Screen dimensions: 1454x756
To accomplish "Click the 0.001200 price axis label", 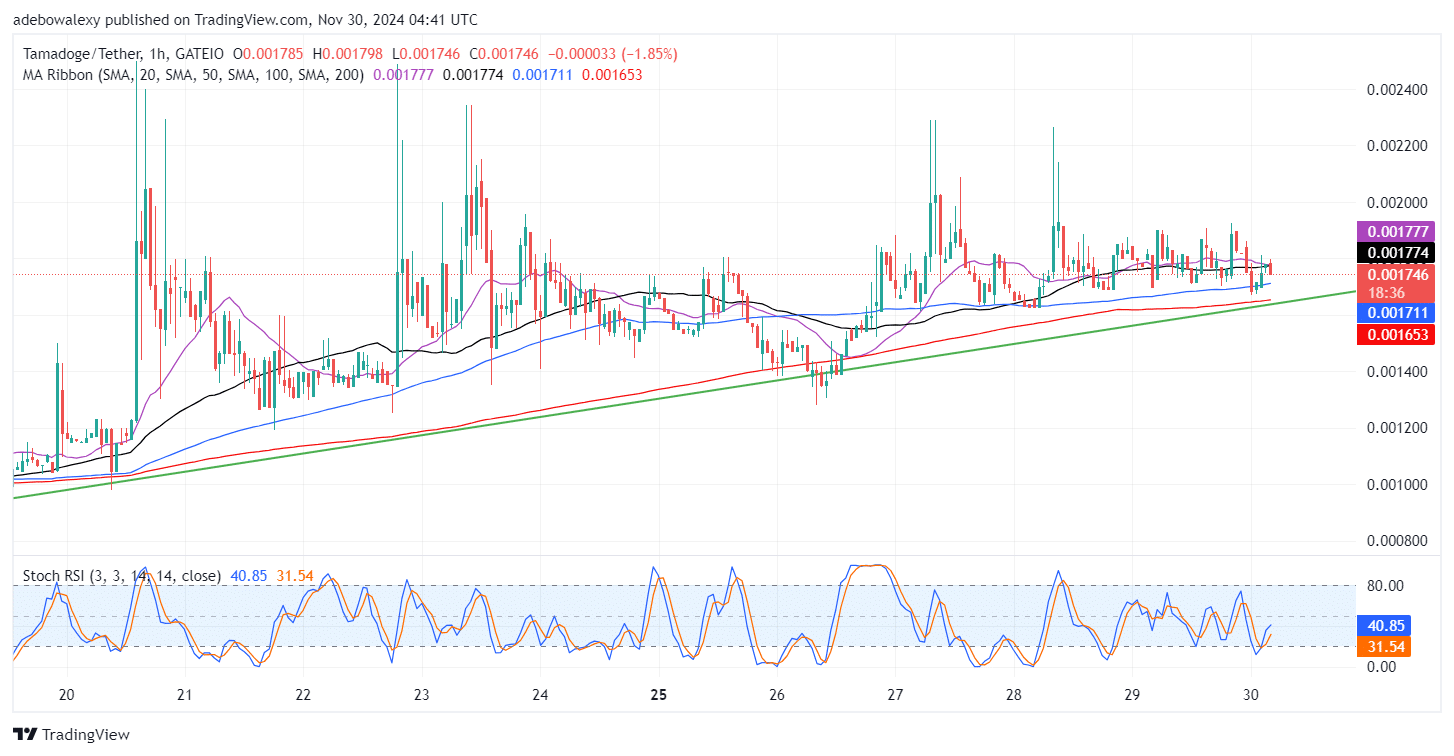I will click(1397, 428).
